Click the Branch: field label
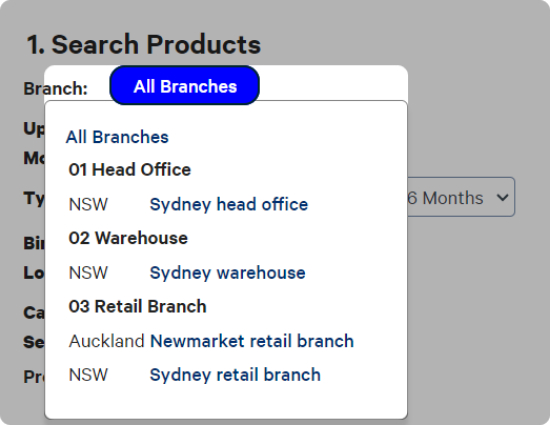The image size is (550, 425). [55, 88]
